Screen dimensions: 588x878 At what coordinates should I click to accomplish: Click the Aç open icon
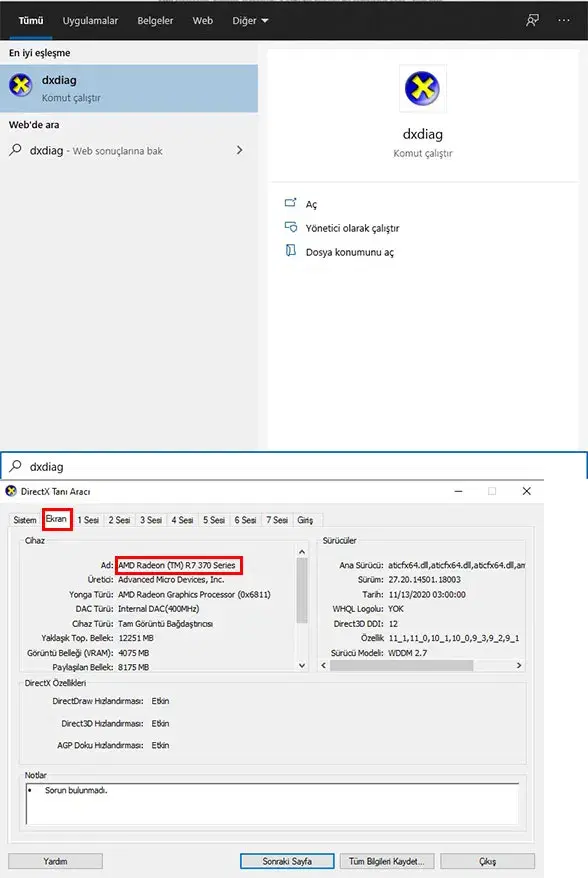(x=290, y=203)
